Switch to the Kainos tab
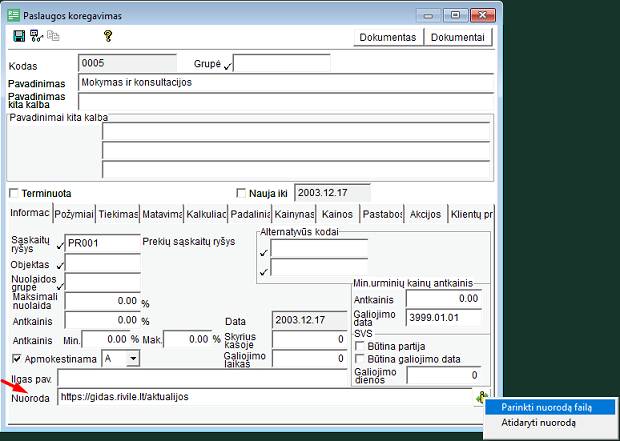 337,214
